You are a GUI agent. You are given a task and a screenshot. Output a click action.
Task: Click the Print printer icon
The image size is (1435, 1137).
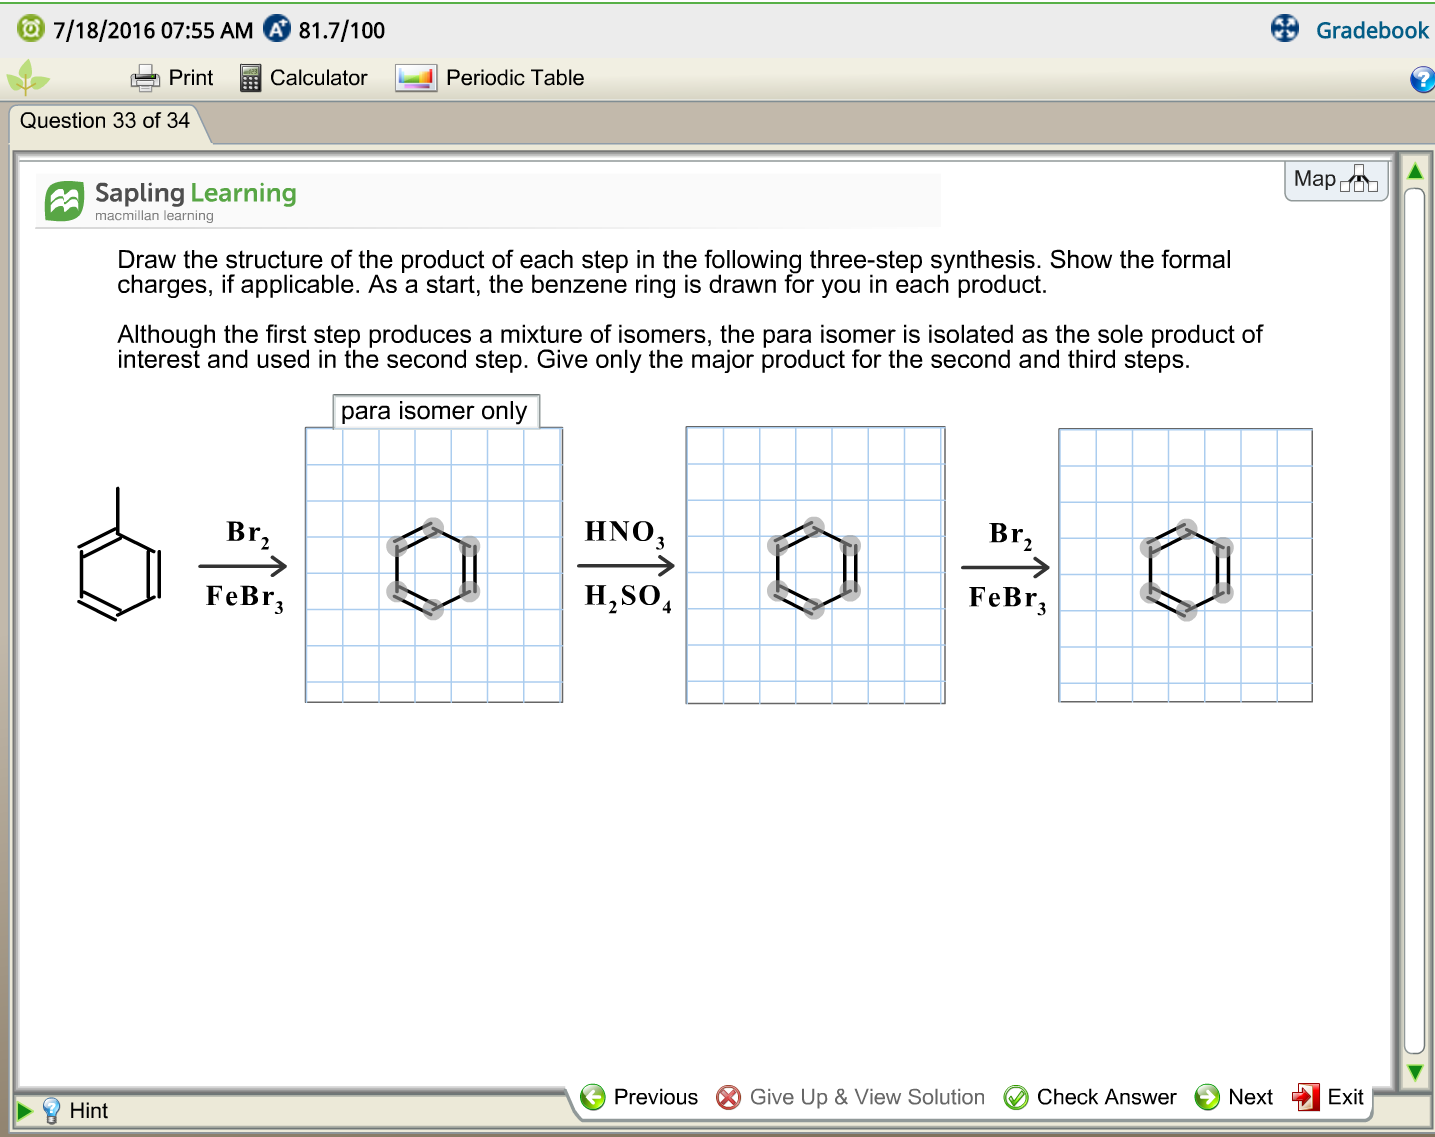pos(145,78)
